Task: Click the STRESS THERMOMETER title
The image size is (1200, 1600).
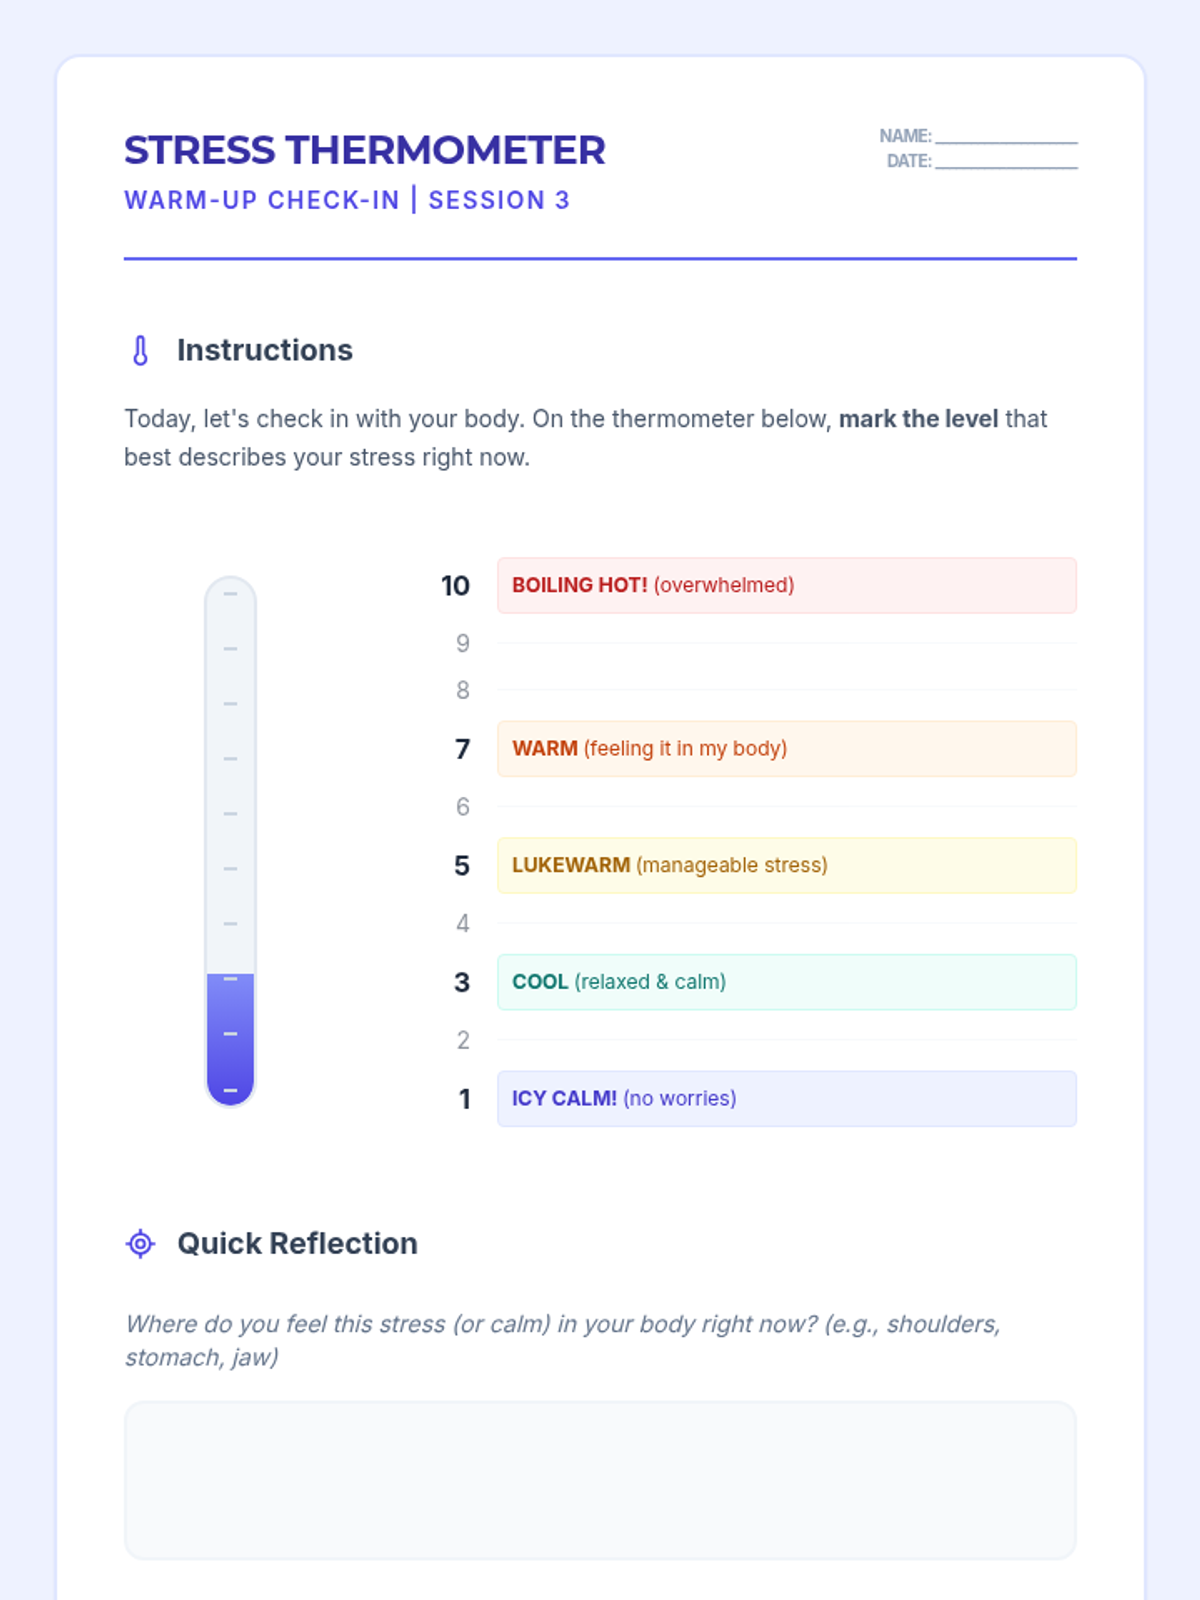Action: point(365,150)
